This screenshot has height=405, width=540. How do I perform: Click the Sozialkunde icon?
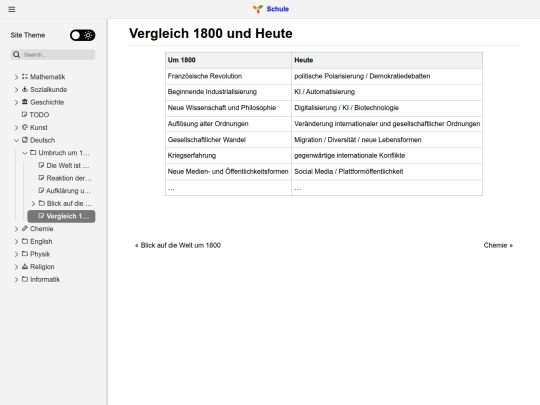tap(25, 89)
